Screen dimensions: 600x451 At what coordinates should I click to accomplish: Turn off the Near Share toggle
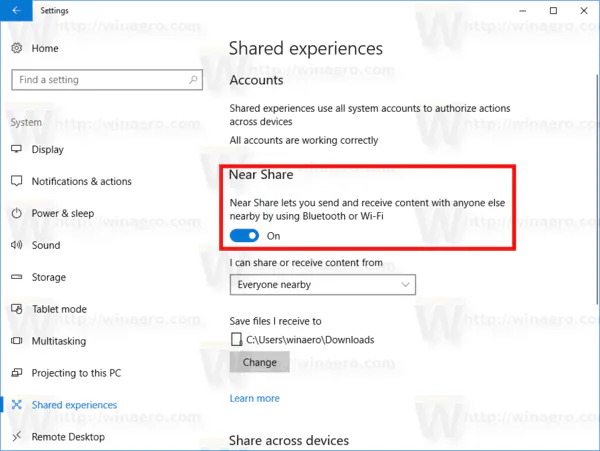tap(244, 236)
